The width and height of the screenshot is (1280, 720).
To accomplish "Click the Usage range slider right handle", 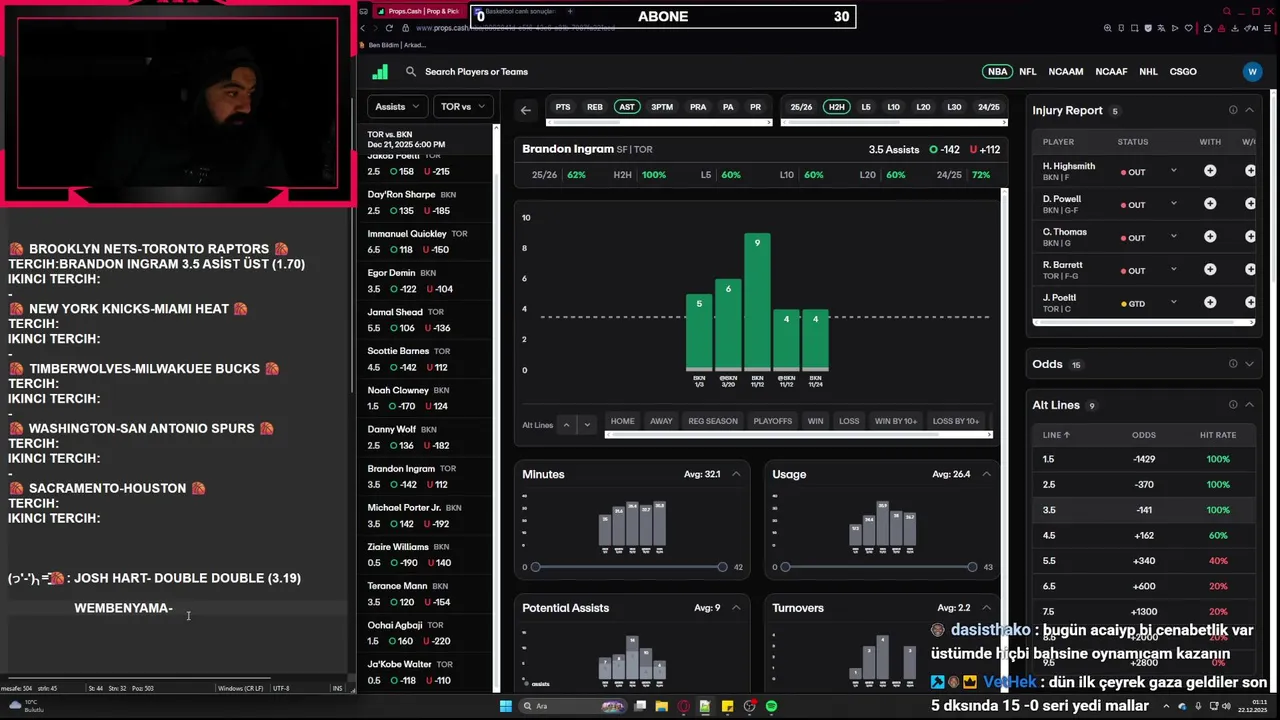I will pyautogui.click(x=972, y=567).
